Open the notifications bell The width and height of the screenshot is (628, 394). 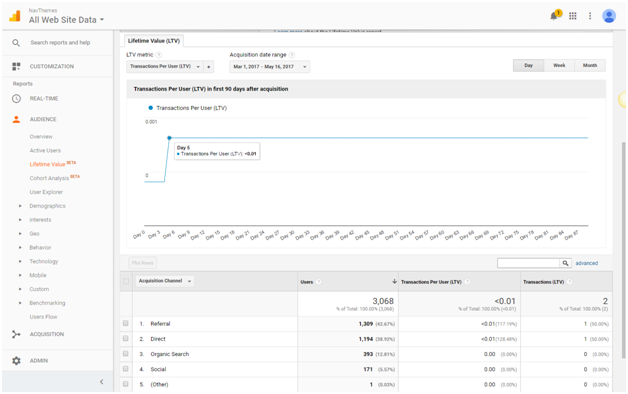(x=555, y=15)
